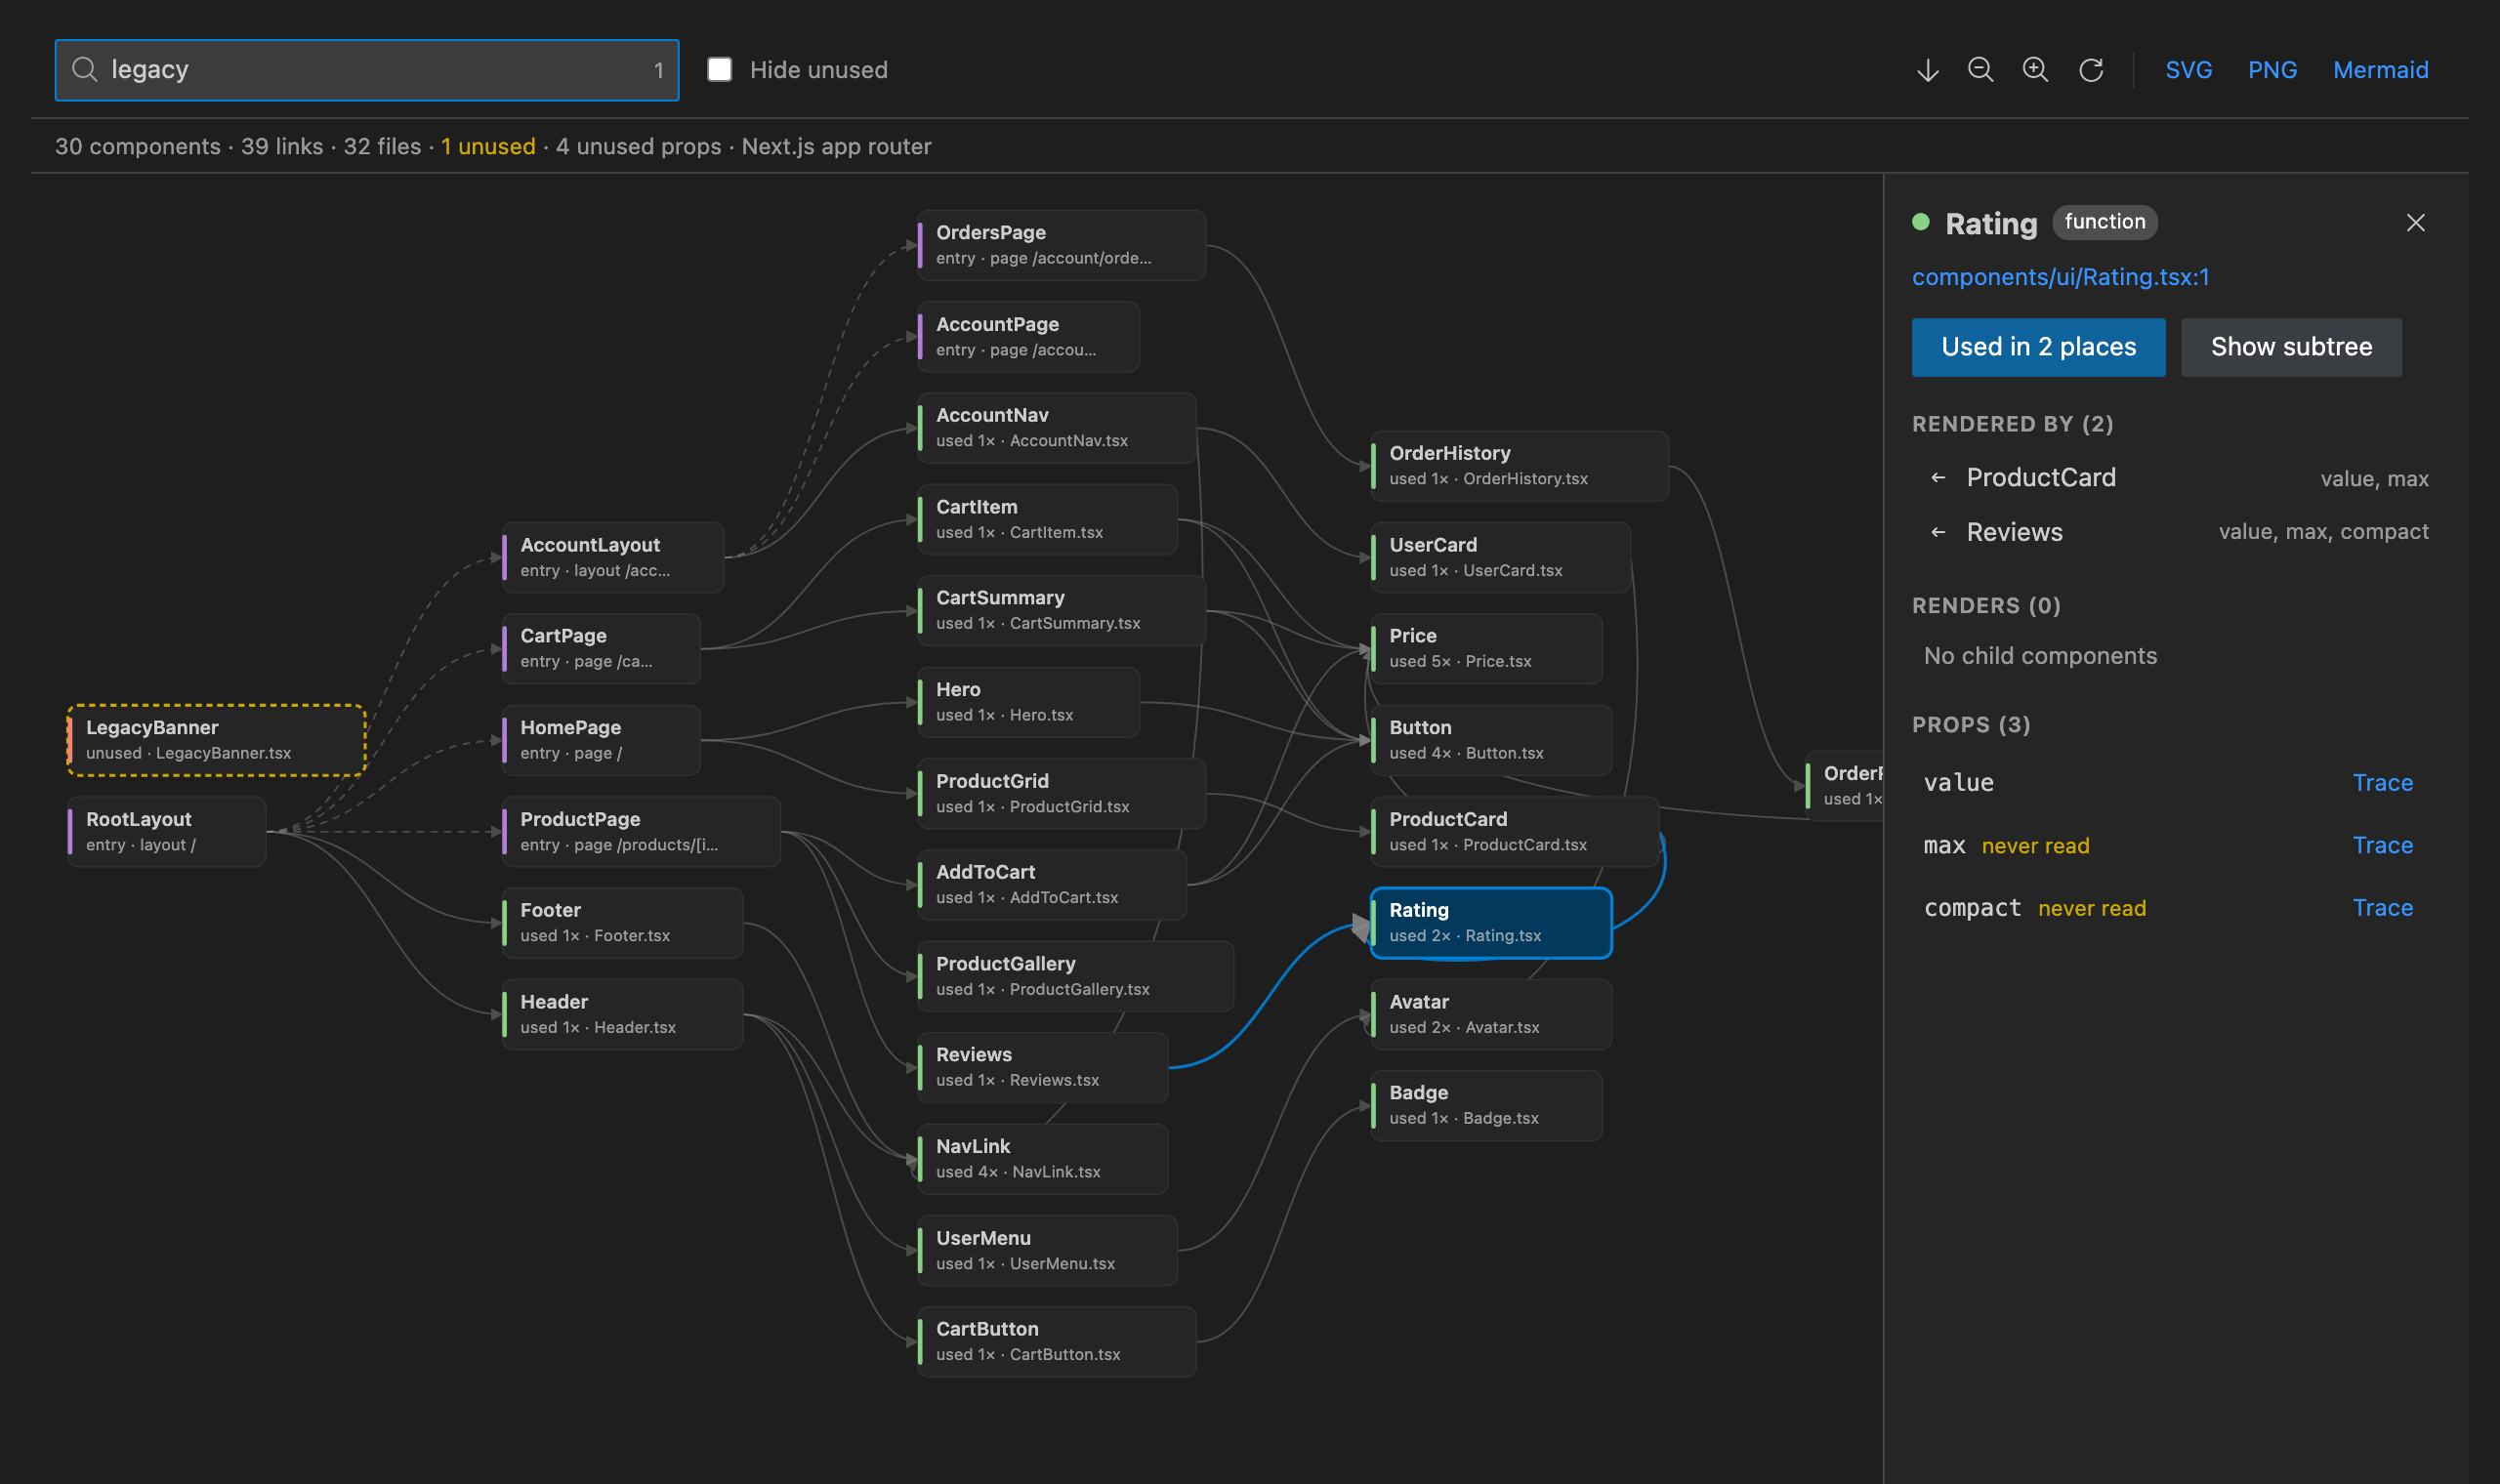Export the graph as SVG
Image resolution: width=2500 pixels, height=1484 pixels.
2188,70
